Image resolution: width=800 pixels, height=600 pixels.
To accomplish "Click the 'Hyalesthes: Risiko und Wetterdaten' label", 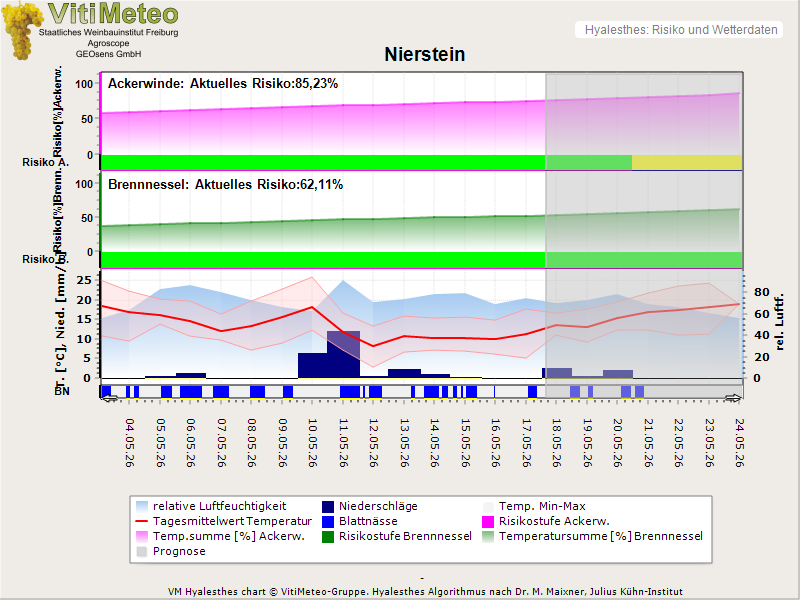I will tap(681, 30).
